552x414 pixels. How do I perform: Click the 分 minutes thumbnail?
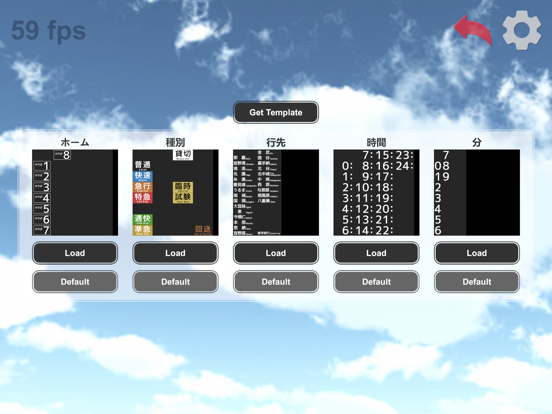477,193
